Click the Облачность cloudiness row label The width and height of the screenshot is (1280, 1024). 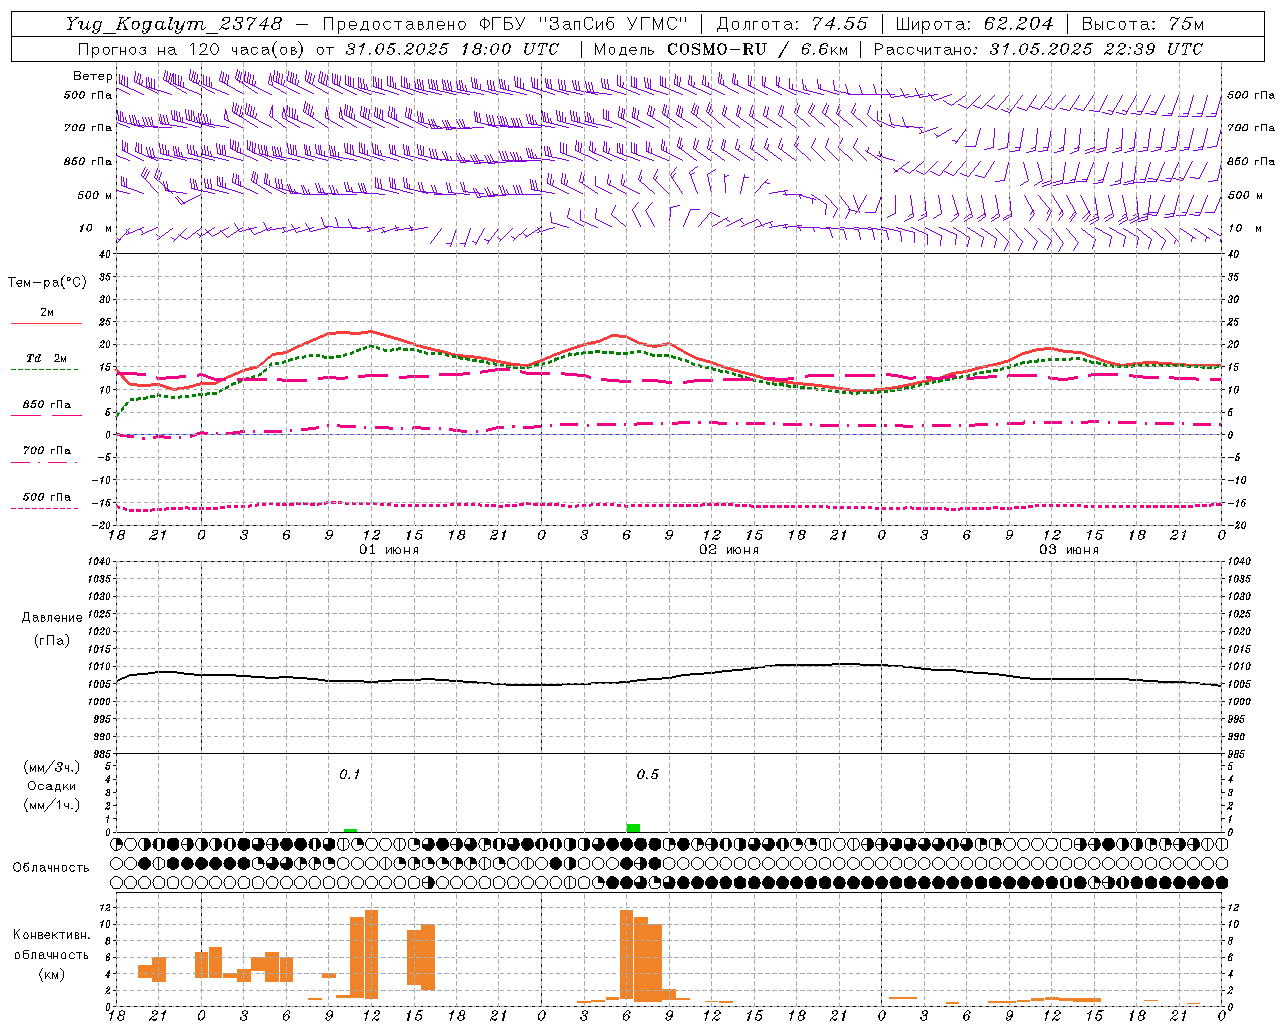coord(51,868)
